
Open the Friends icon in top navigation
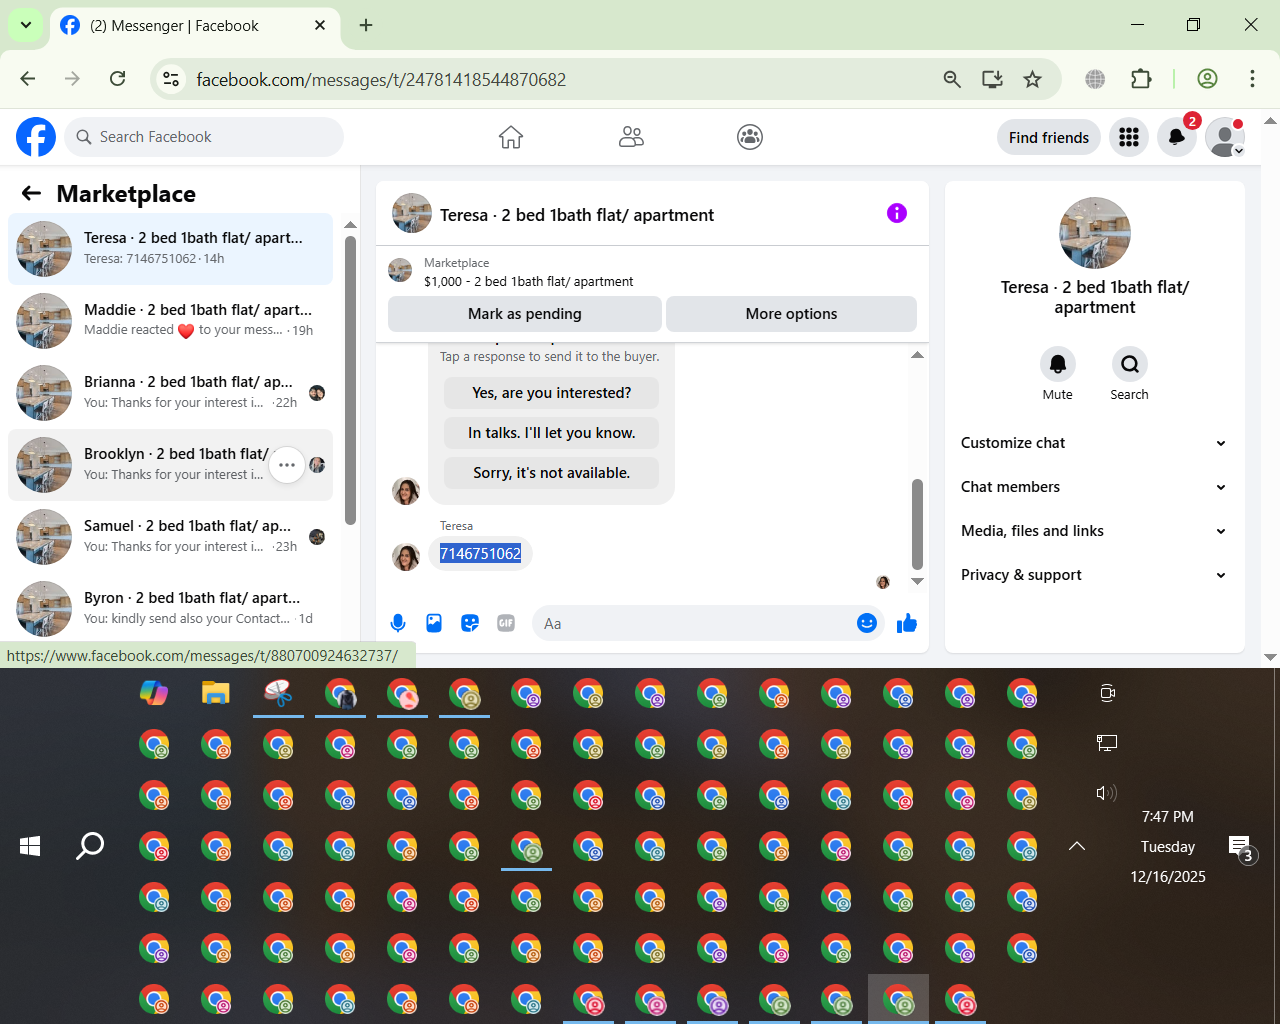[x=631, y=137]
